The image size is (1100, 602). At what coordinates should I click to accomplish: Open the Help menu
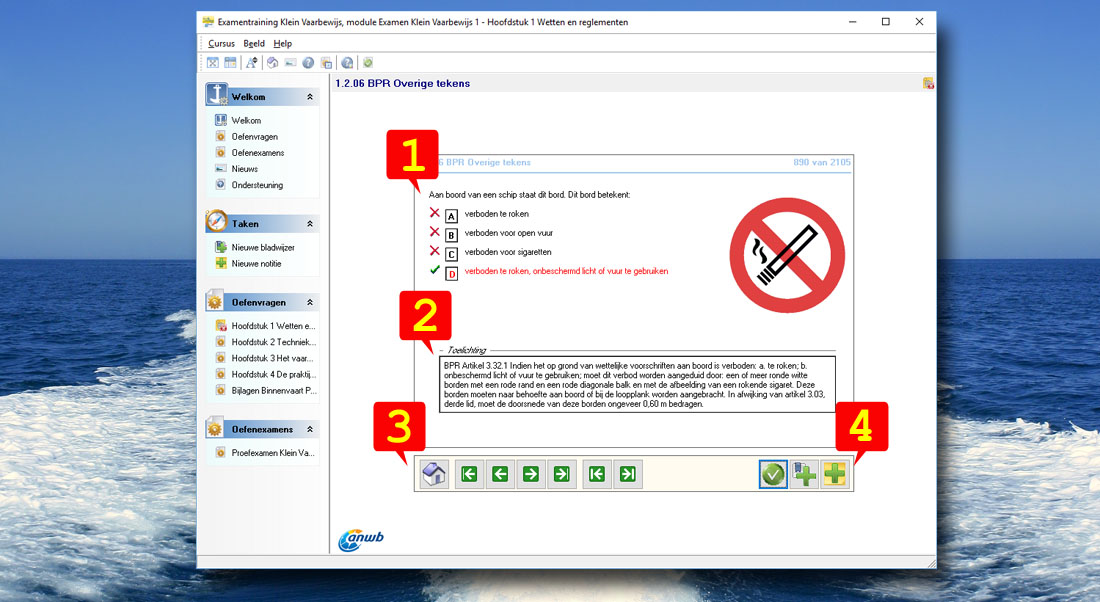(283, 44)
